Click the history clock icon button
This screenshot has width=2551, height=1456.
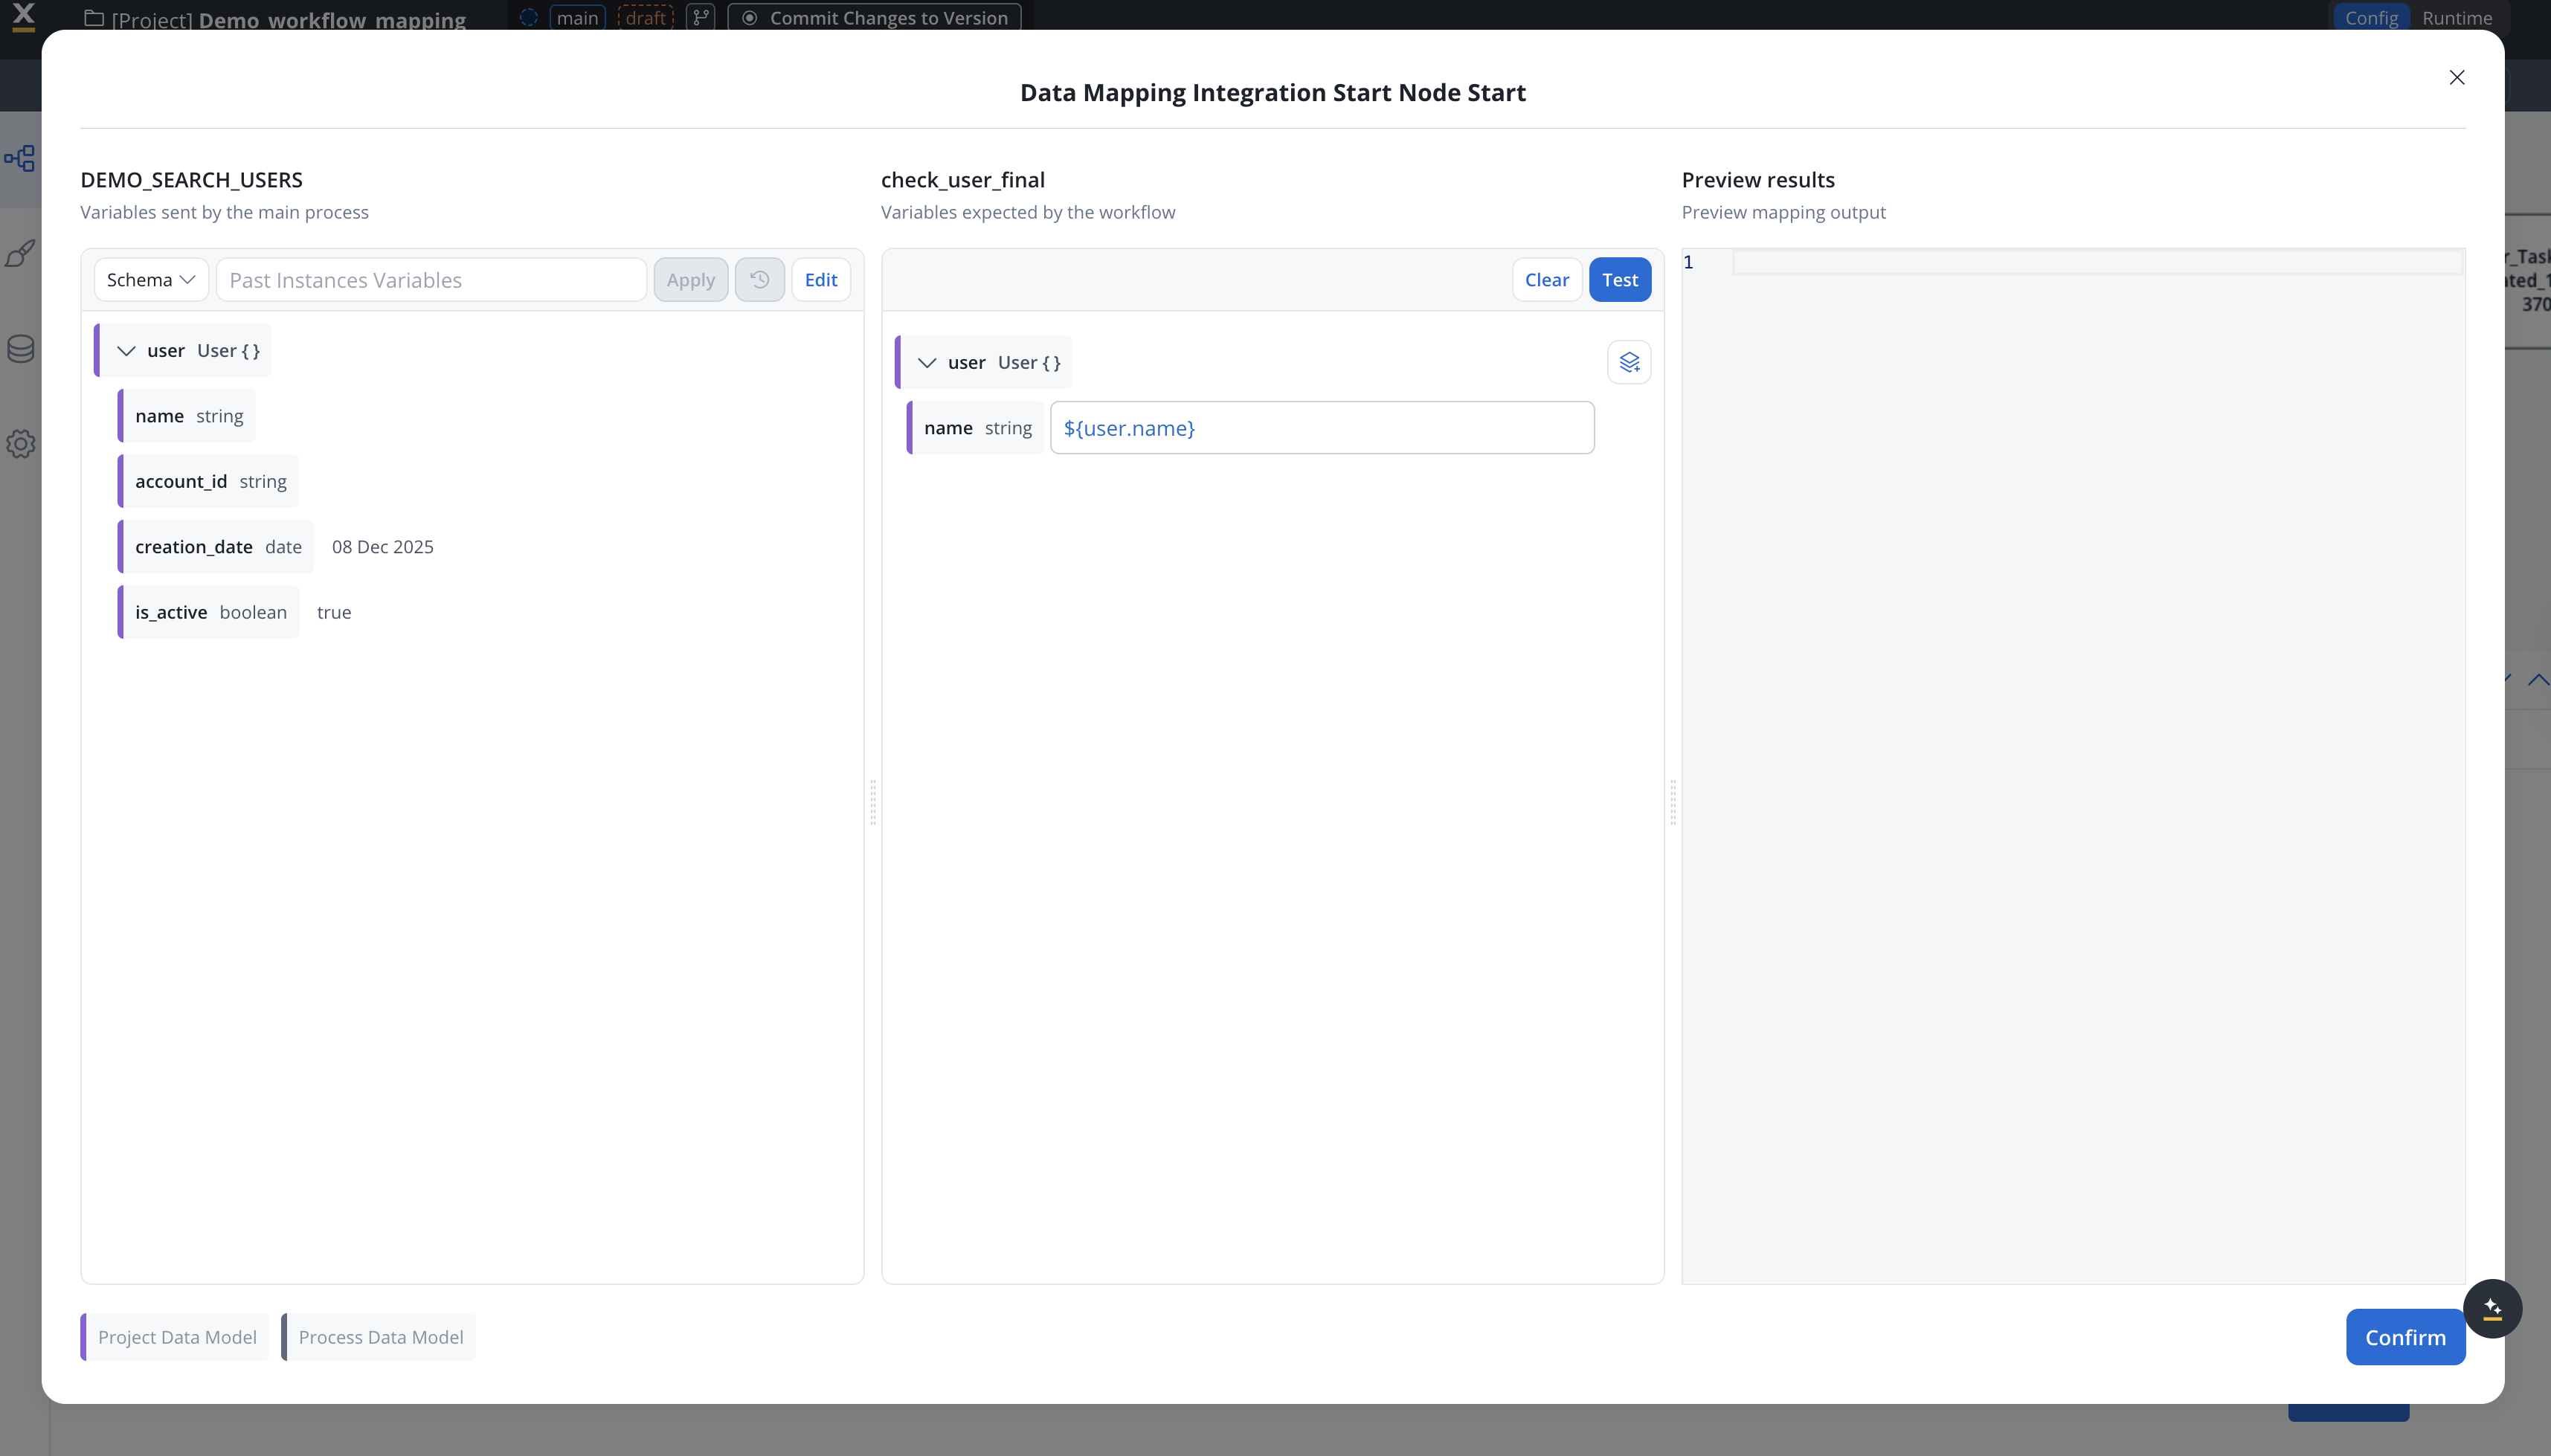point(759,280)
